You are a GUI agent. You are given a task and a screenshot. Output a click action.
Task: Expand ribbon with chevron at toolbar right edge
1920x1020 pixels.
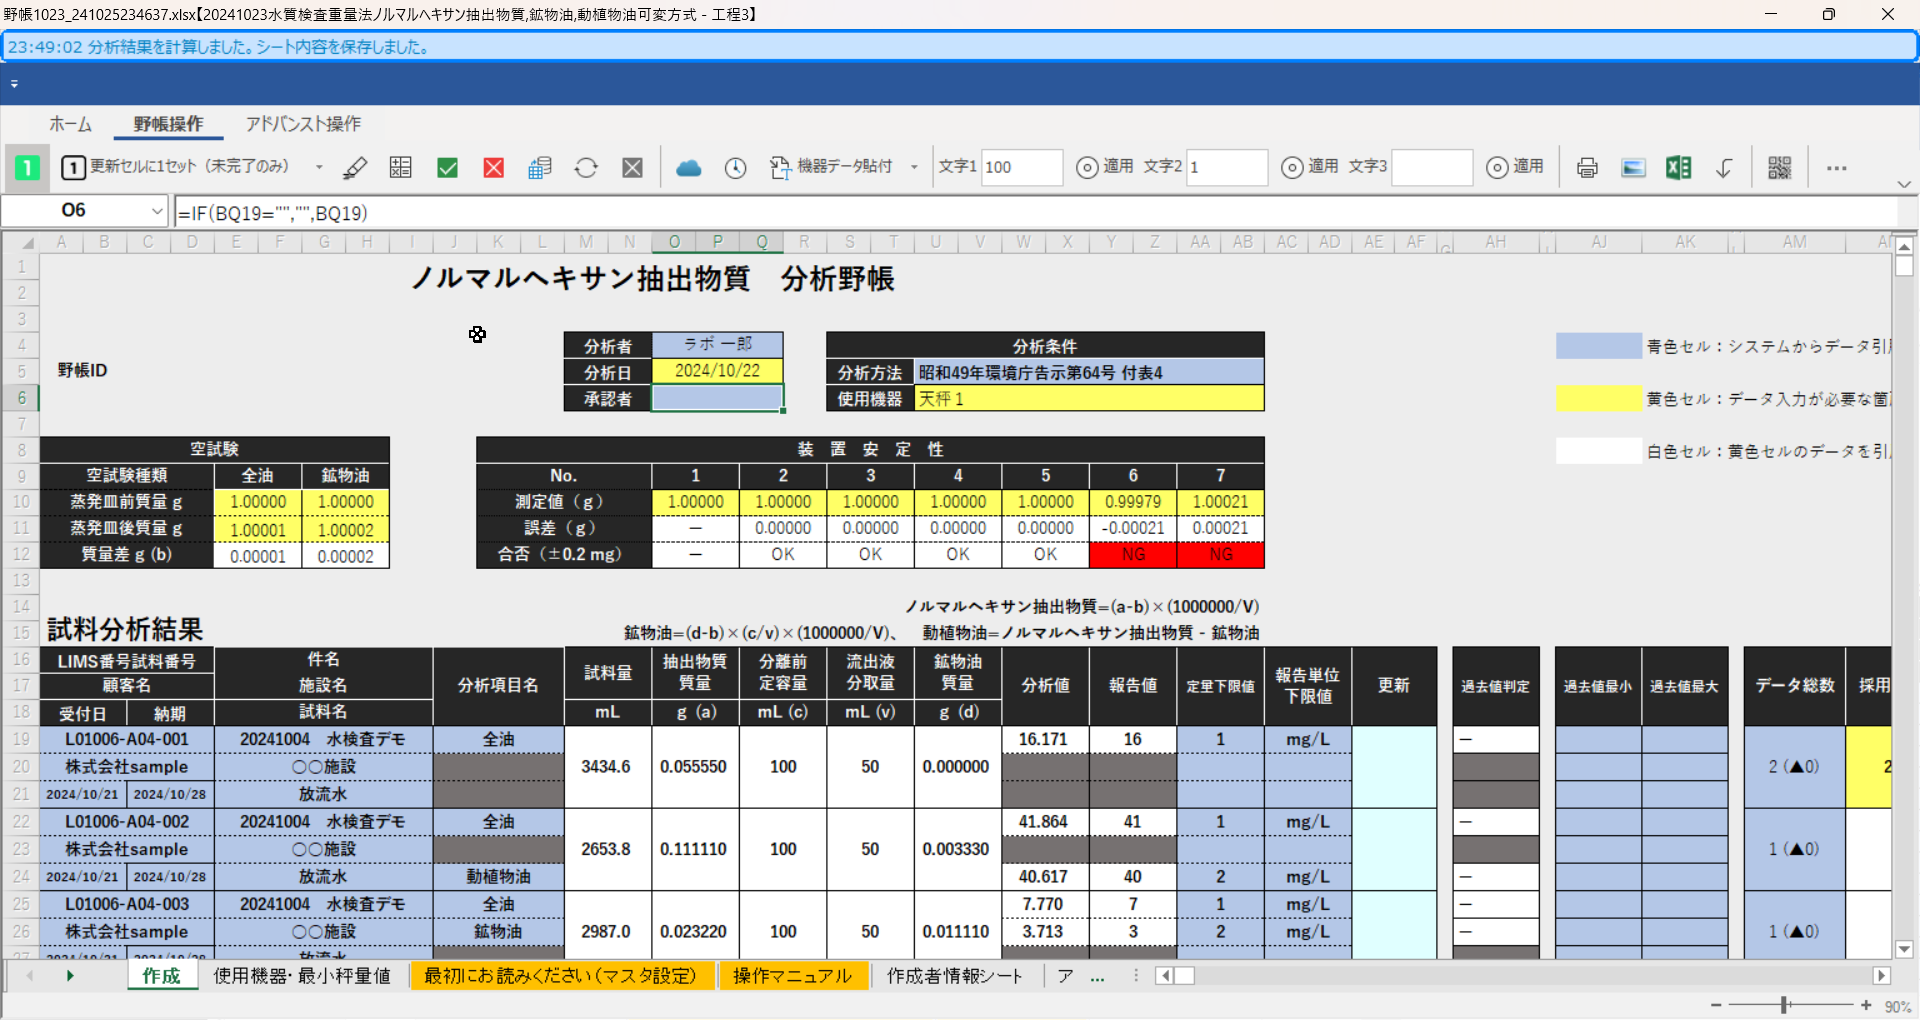1904,184
